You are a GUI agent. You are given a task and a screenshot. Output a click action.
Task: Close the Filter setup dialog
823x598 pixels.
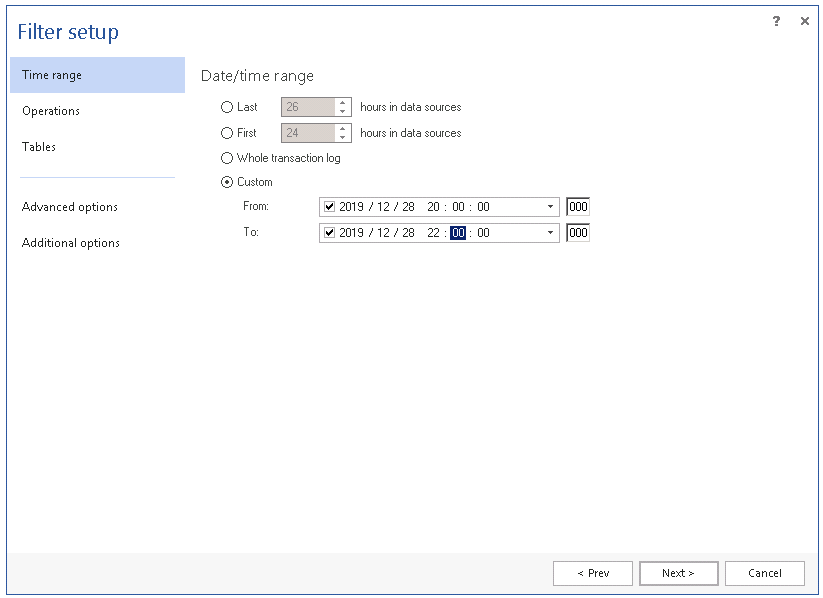[804, 21]
